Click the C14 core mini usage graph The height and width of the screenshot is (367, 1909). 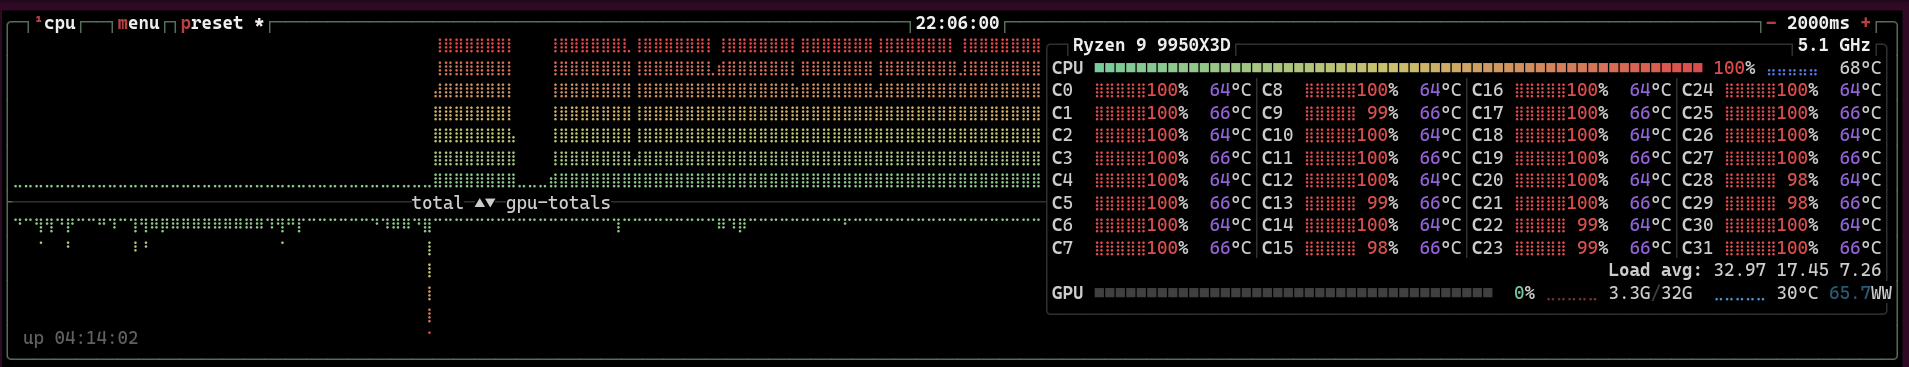point(1330,226)
